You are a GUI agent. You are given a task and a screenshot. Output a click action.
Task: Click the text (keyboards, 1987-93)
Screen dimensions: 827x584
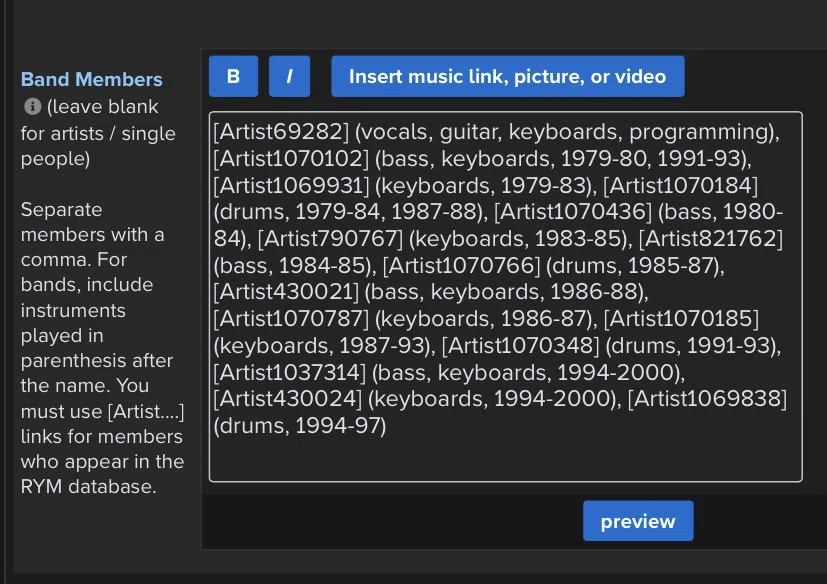tap(321, 346)
